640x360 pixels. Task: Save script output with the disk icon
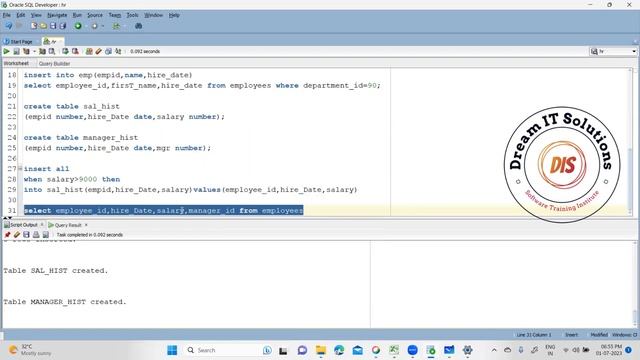(x=27, y=235)
